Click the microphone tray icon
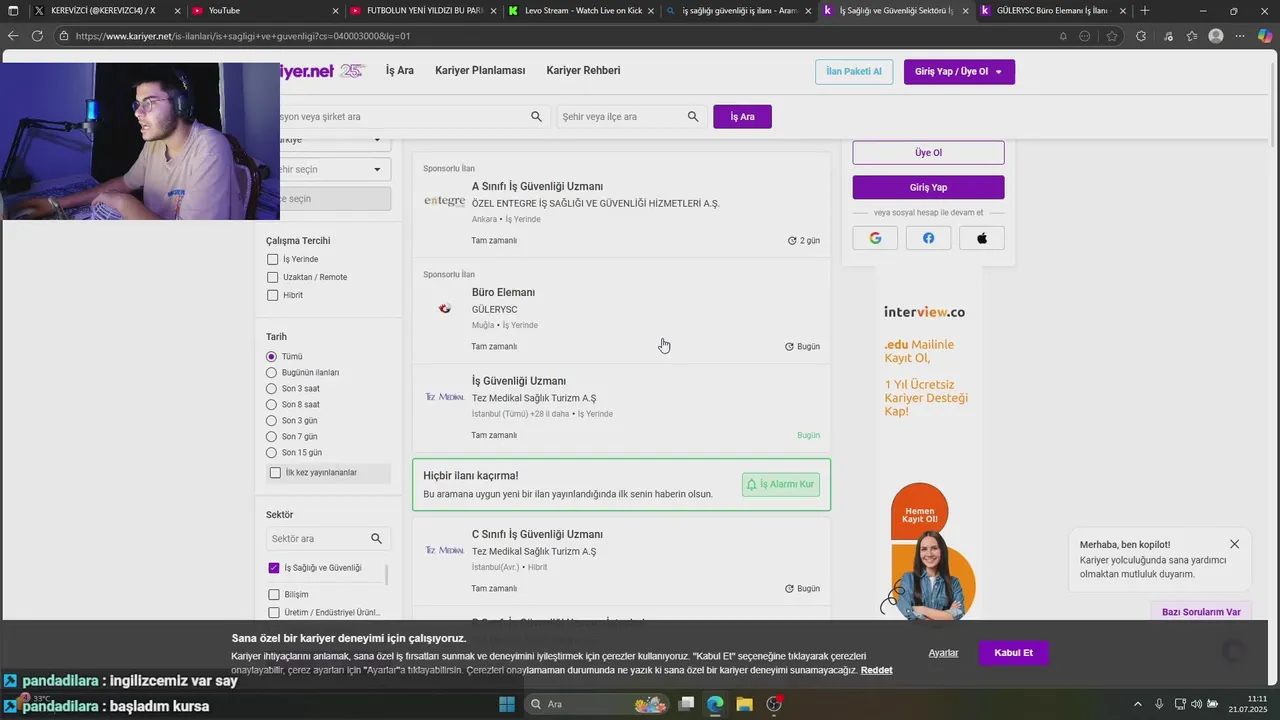1280x720 pixels. click(1159, 704)
